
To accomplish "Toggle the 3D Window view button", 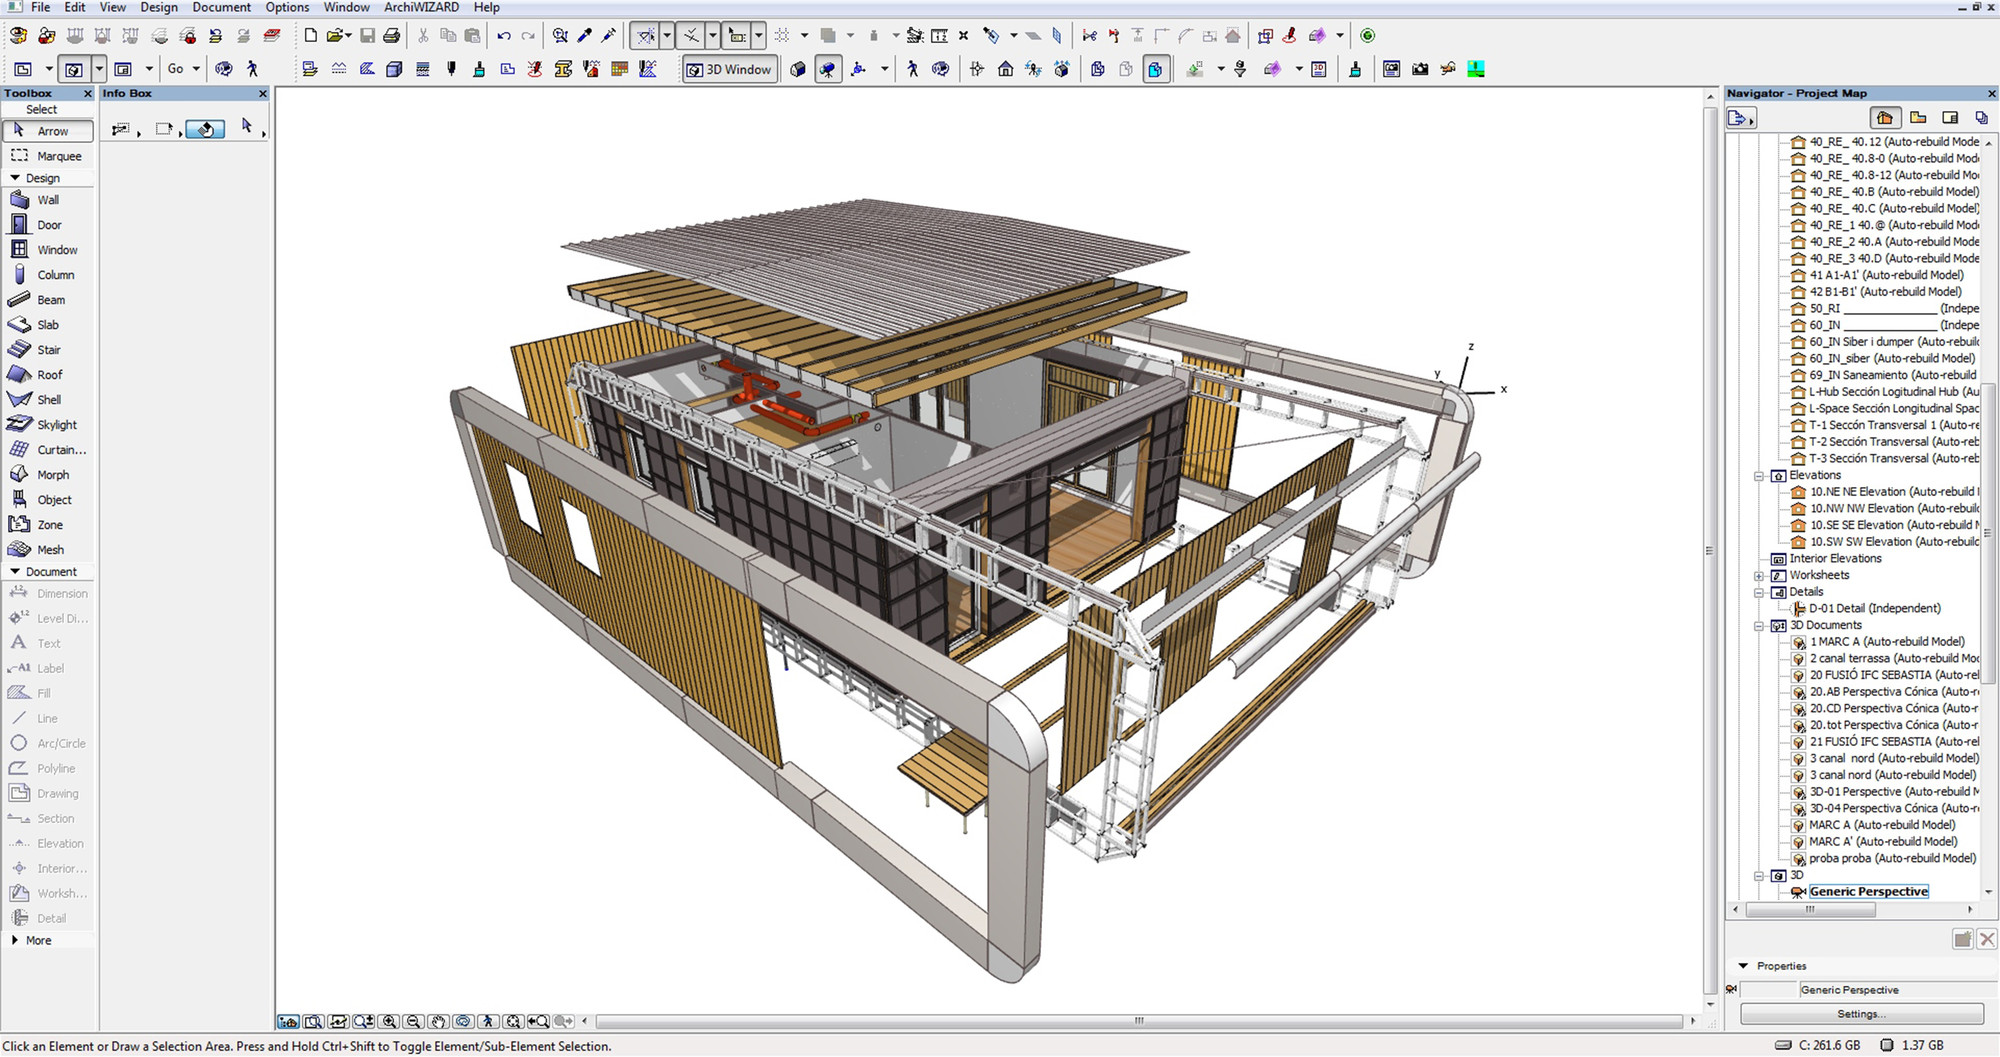I will pyautogui.click(x=730, y=69).
